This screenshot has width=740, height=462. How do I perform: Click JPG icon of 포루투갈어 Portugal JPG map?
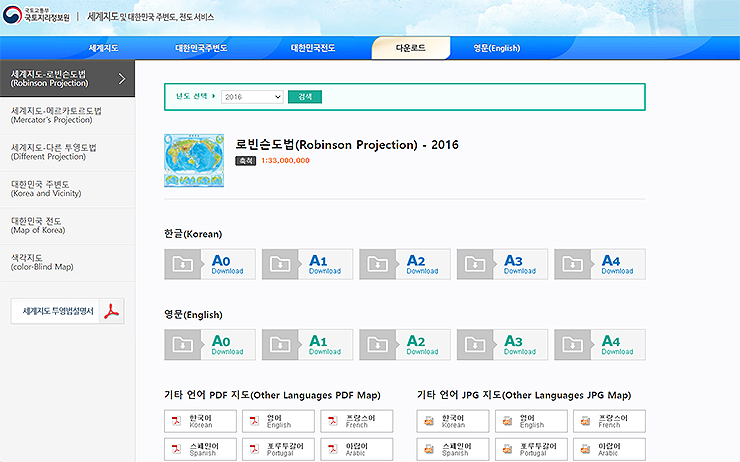coord(507,449)
